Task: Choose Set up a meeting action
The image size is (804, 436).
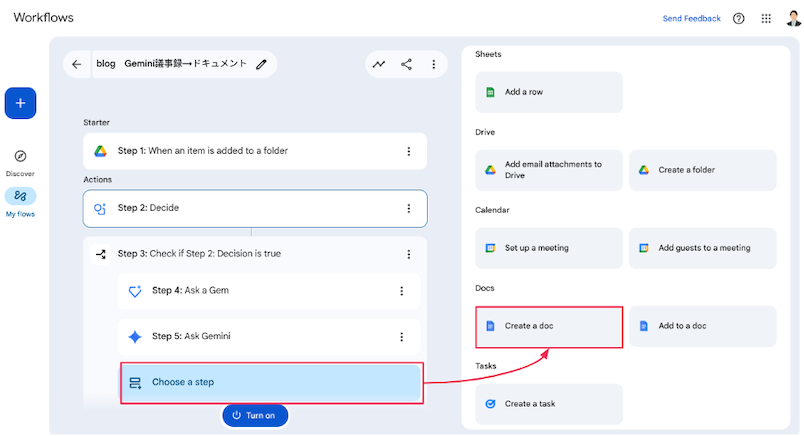Action: click(x=549, y=248)
